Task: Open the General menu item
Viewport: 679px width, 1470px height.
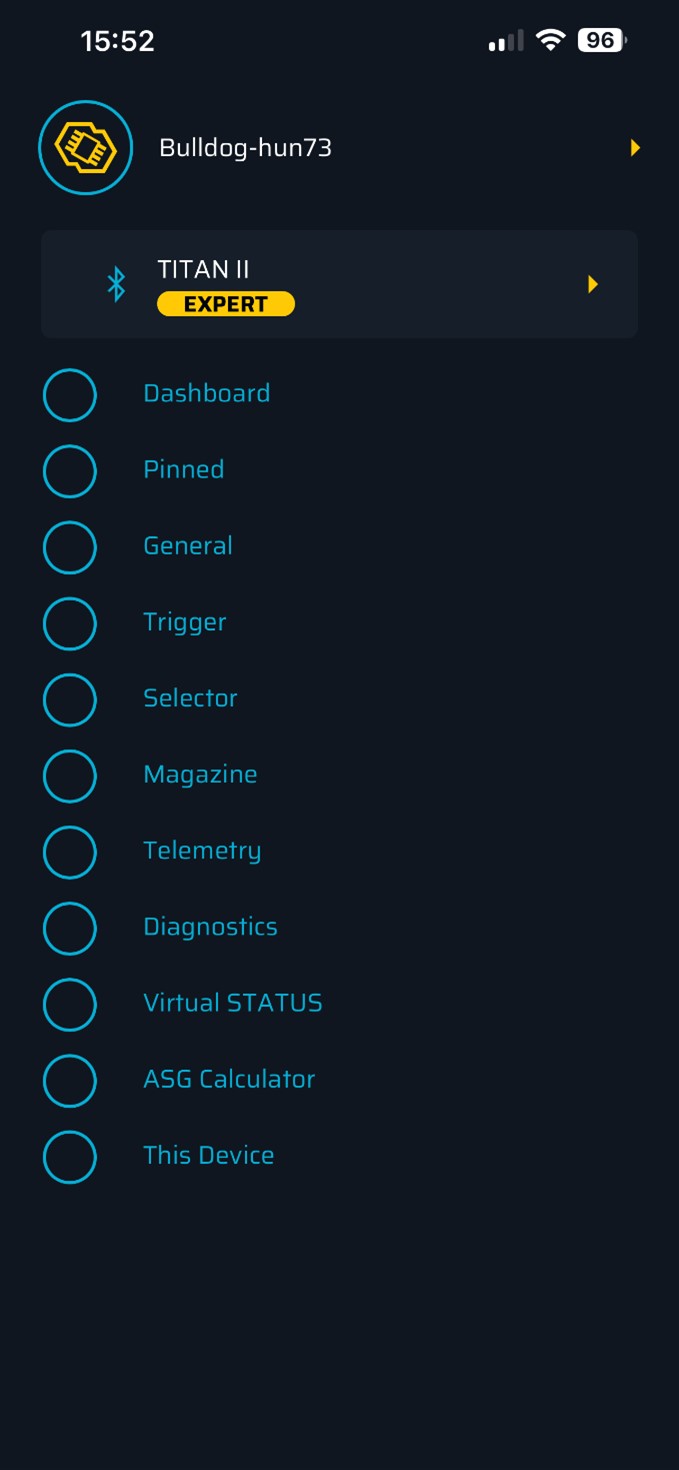Action: [x=188, y=546]
